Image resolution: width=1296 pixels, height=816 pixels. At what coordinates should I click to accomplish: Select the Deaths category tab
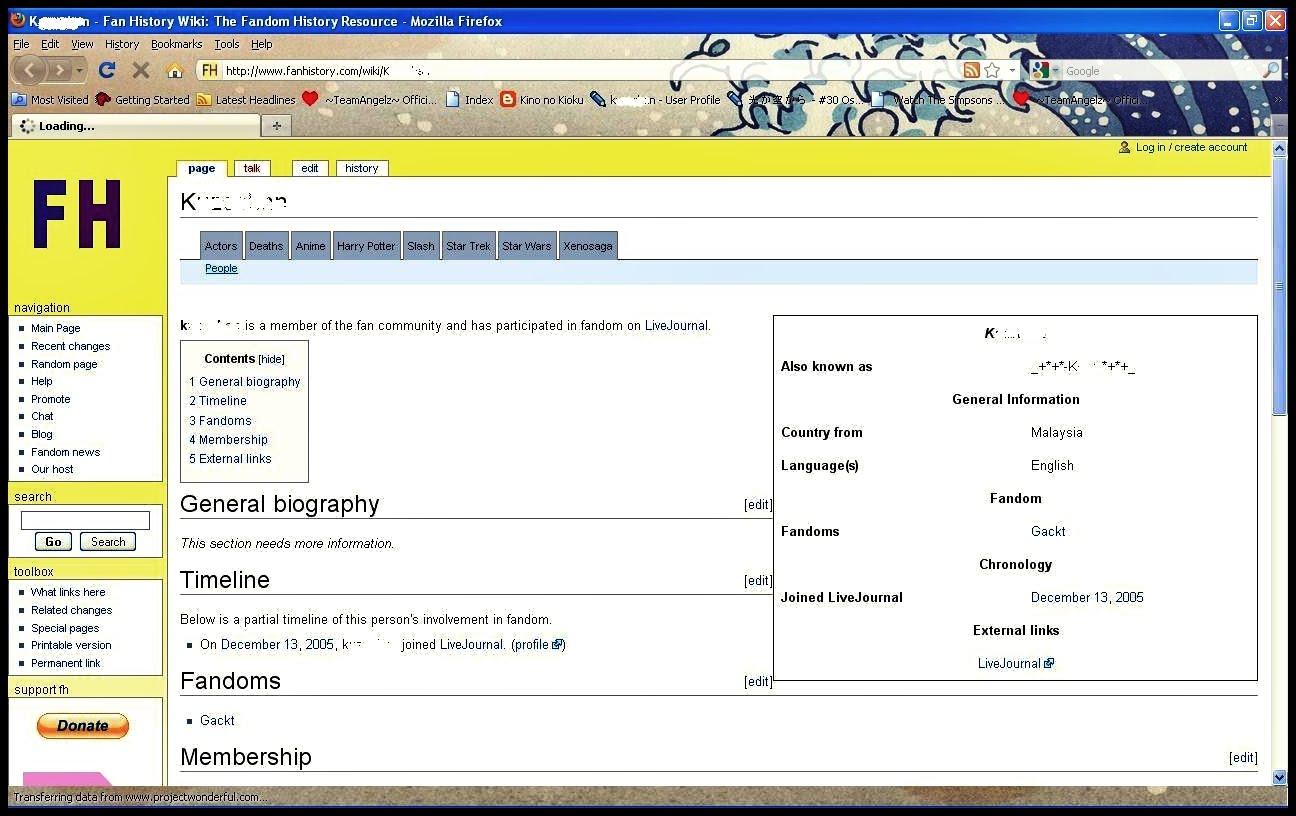click(x=266, y=246)
